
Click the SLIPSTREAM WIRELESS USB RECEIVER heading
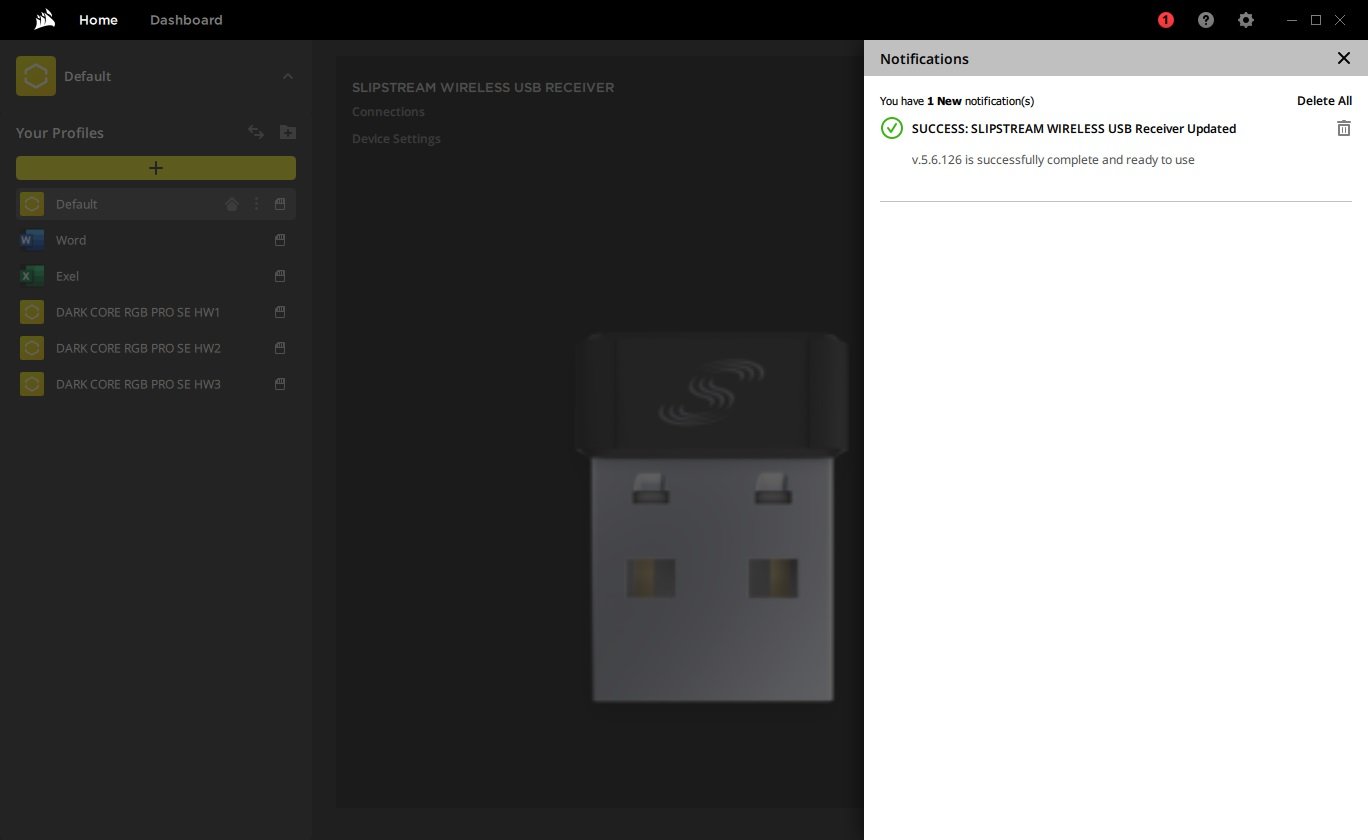point(483,87)
